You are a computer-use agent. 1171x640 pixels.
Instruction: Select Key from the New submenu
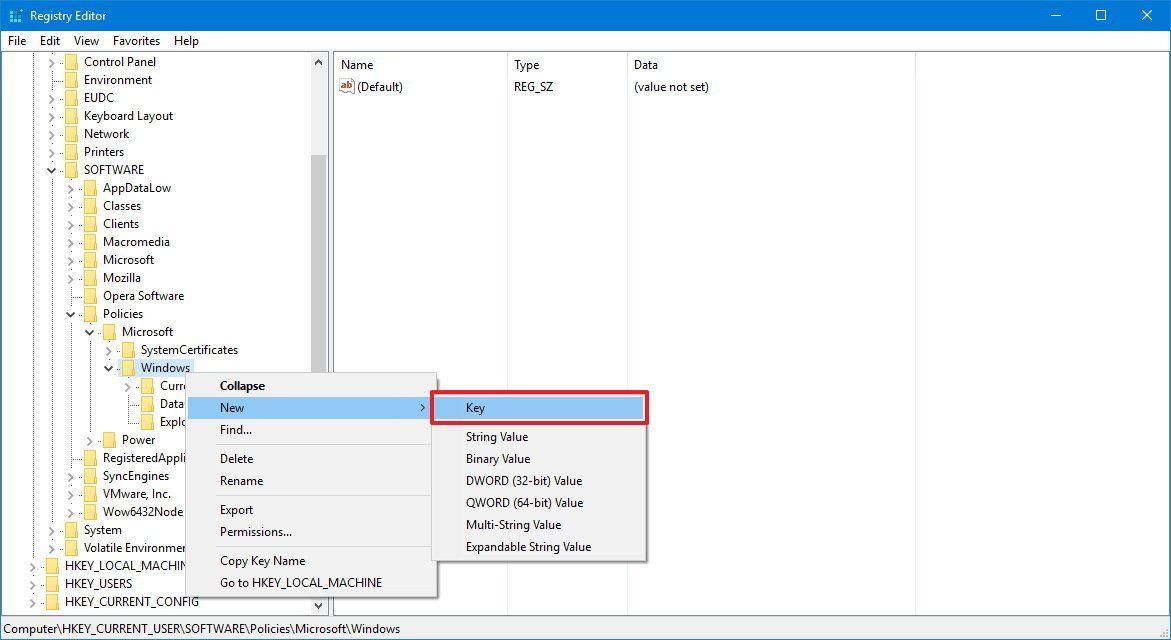click(539, 407)
